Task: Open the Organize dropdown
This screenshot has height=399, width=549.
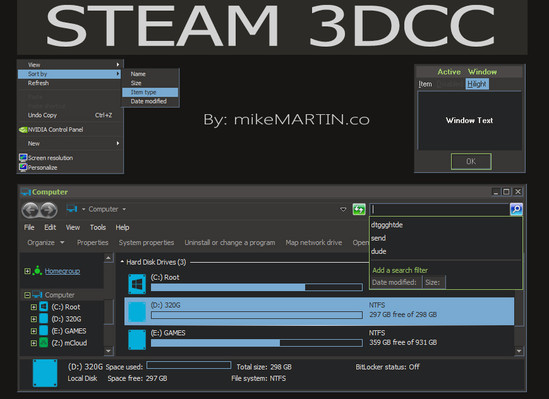Action: pyautogui.click(x=46, y=243)
